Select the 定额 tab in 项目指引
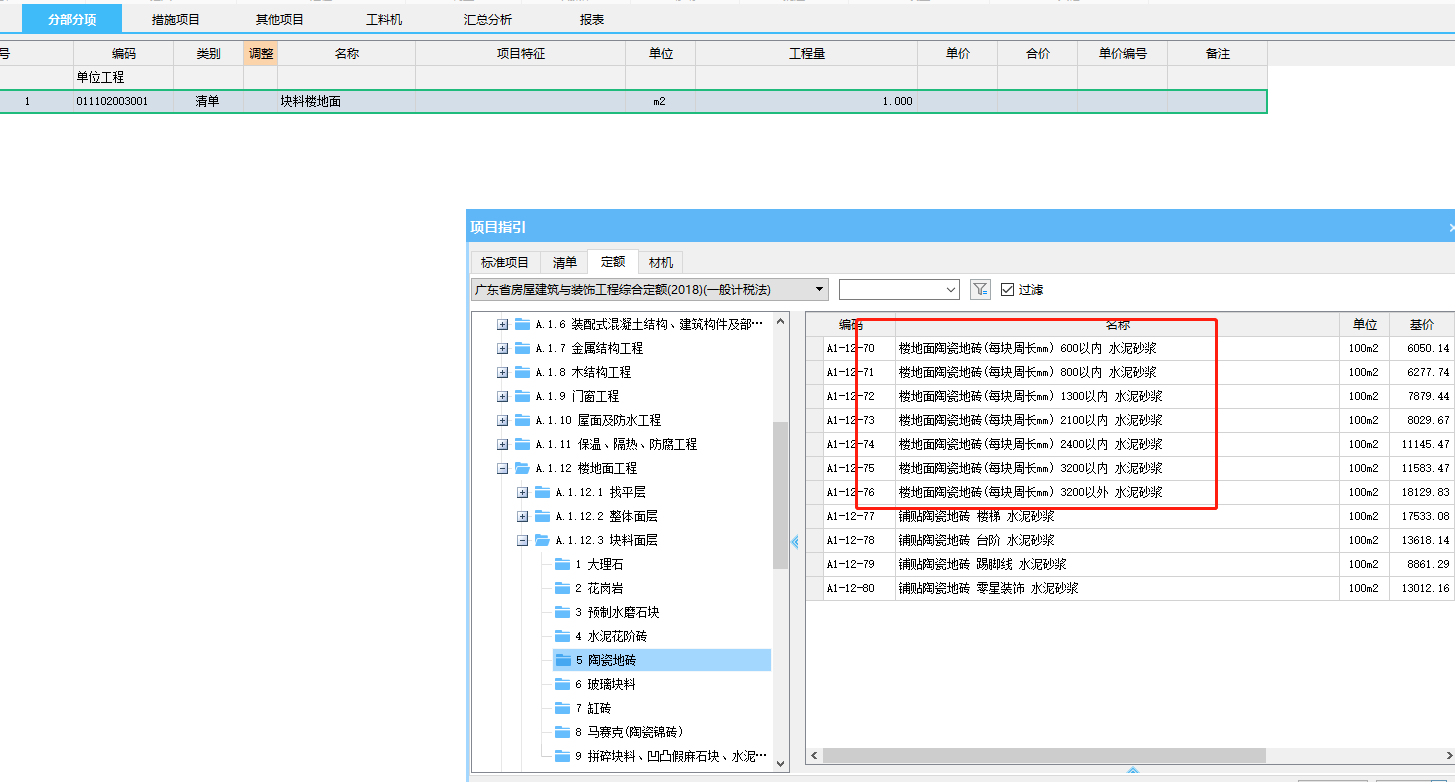1455x782 pixels. click(613, 262)
